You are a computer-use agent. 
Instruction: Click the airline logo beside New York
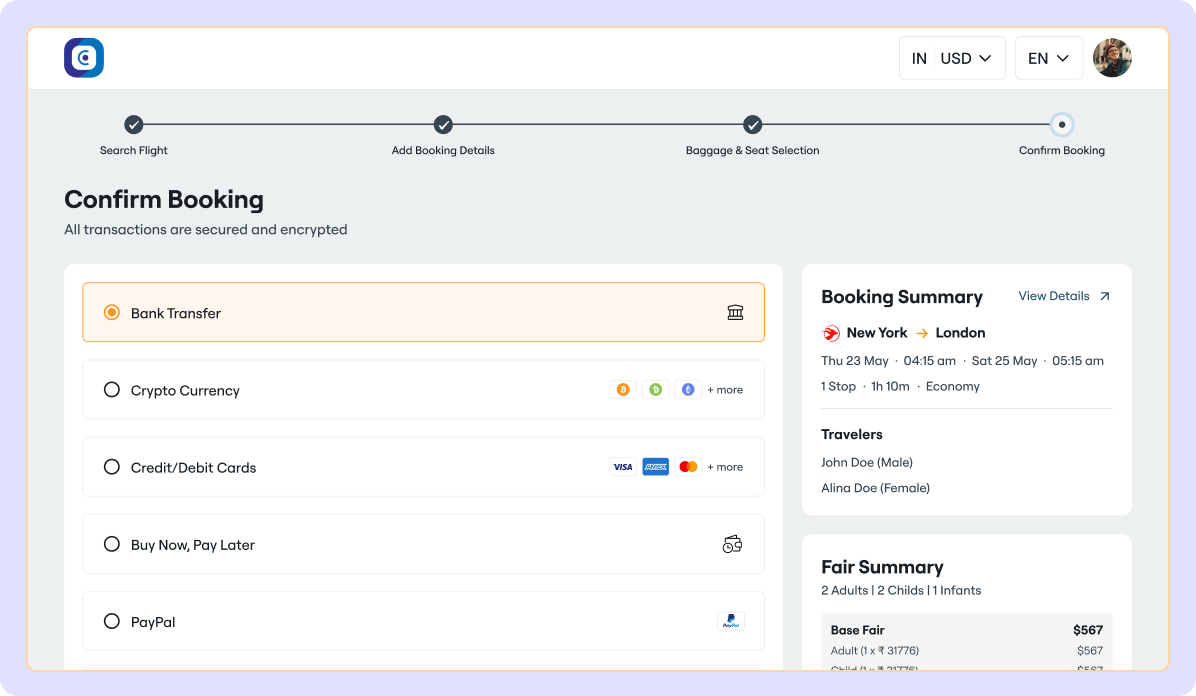tap(830, 332)
